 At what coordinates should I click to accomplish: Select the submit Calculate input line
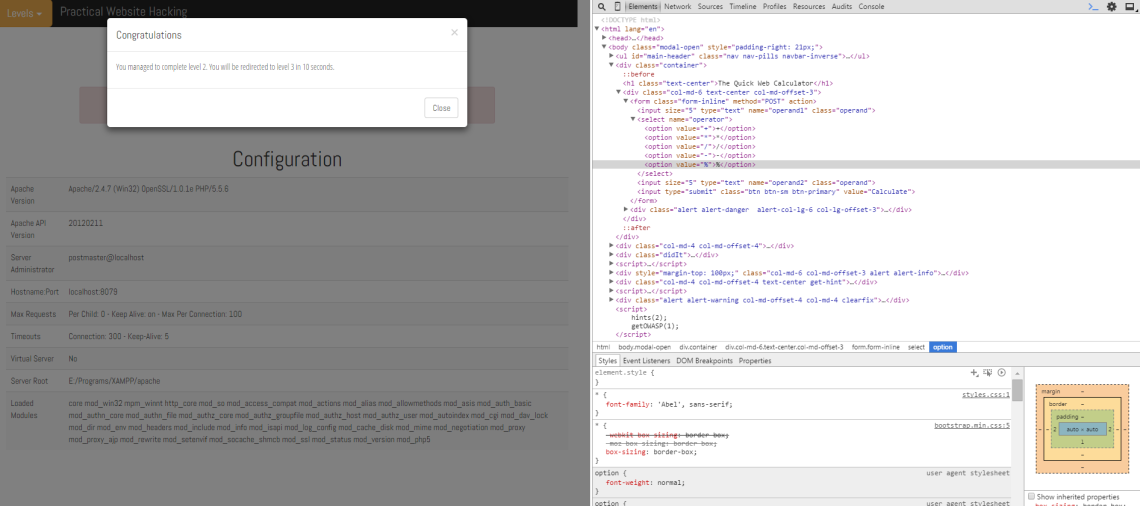click(776, 191)
